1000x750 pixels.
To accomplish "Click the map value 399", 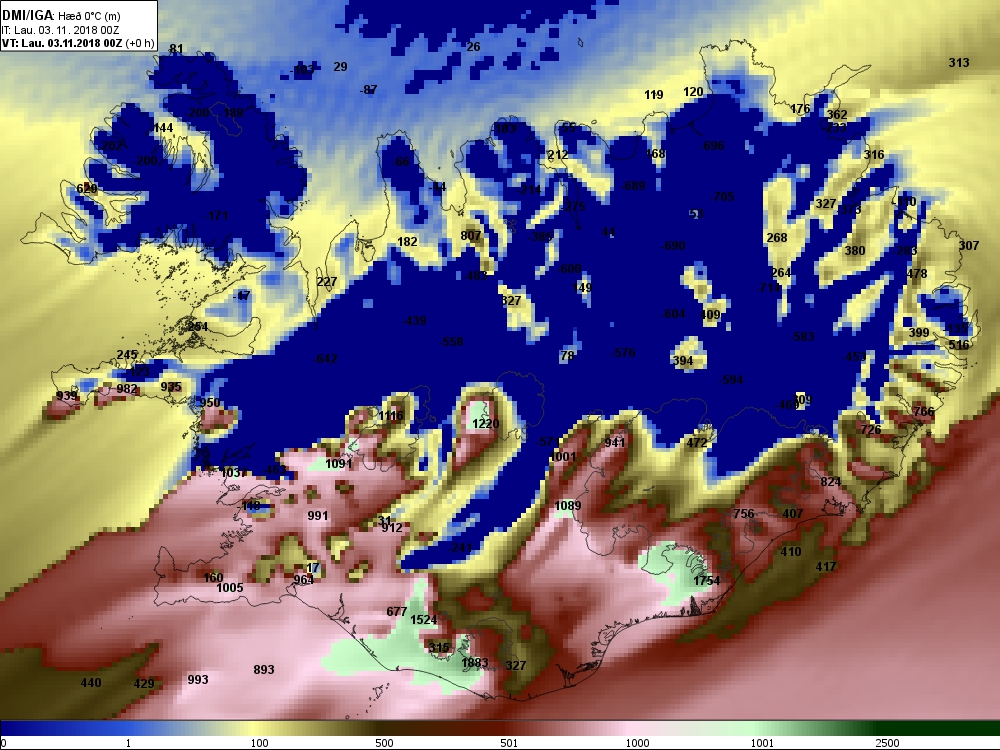I will (x=918, y=332).
